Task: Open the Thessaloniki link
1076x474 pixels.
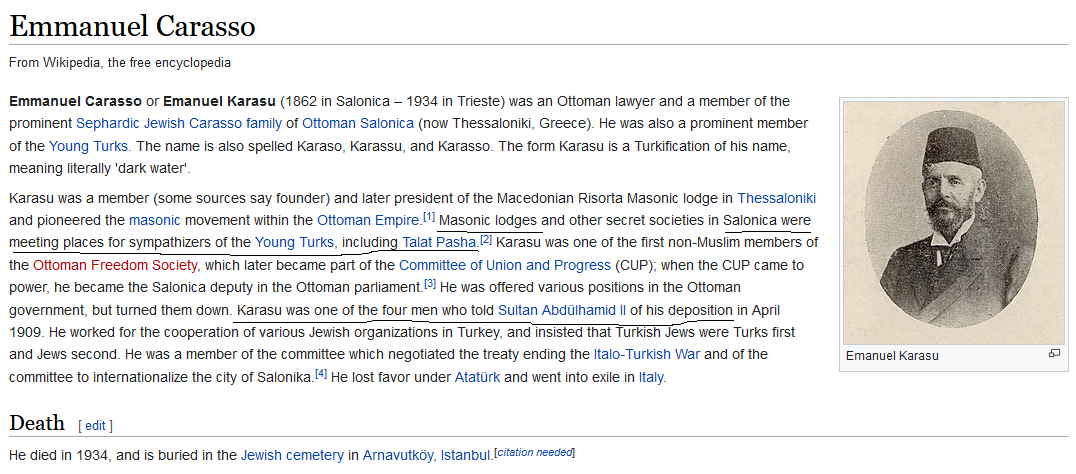Action: click(x=776, y=198)
